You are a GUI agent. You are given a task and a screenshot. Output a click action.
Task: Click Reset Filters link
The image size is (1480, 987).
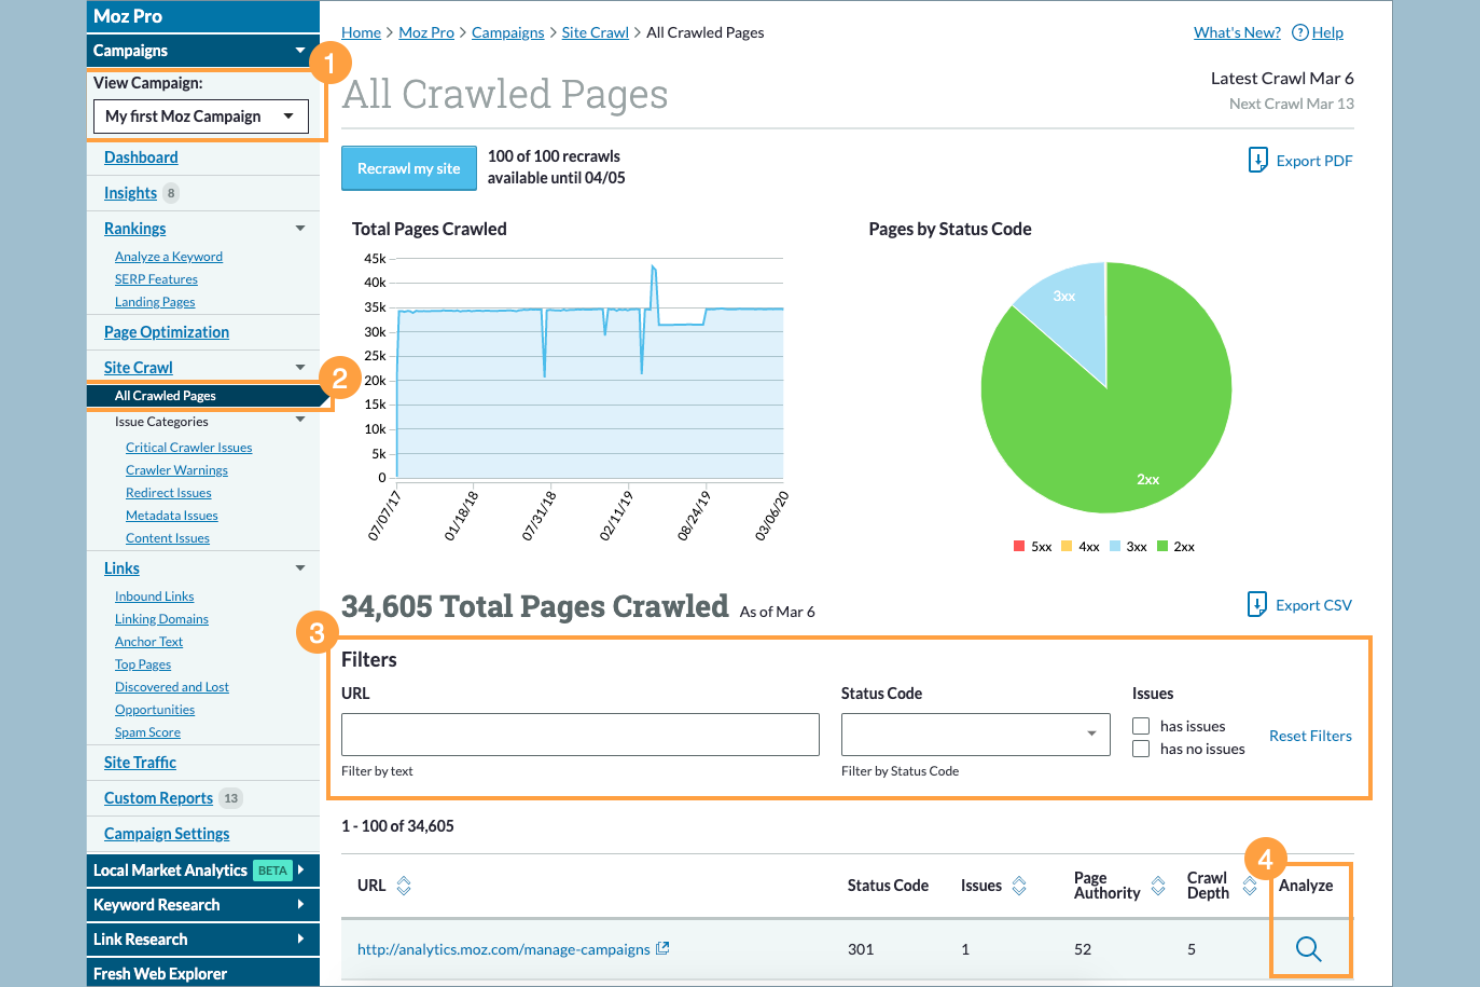(1310, 736)
